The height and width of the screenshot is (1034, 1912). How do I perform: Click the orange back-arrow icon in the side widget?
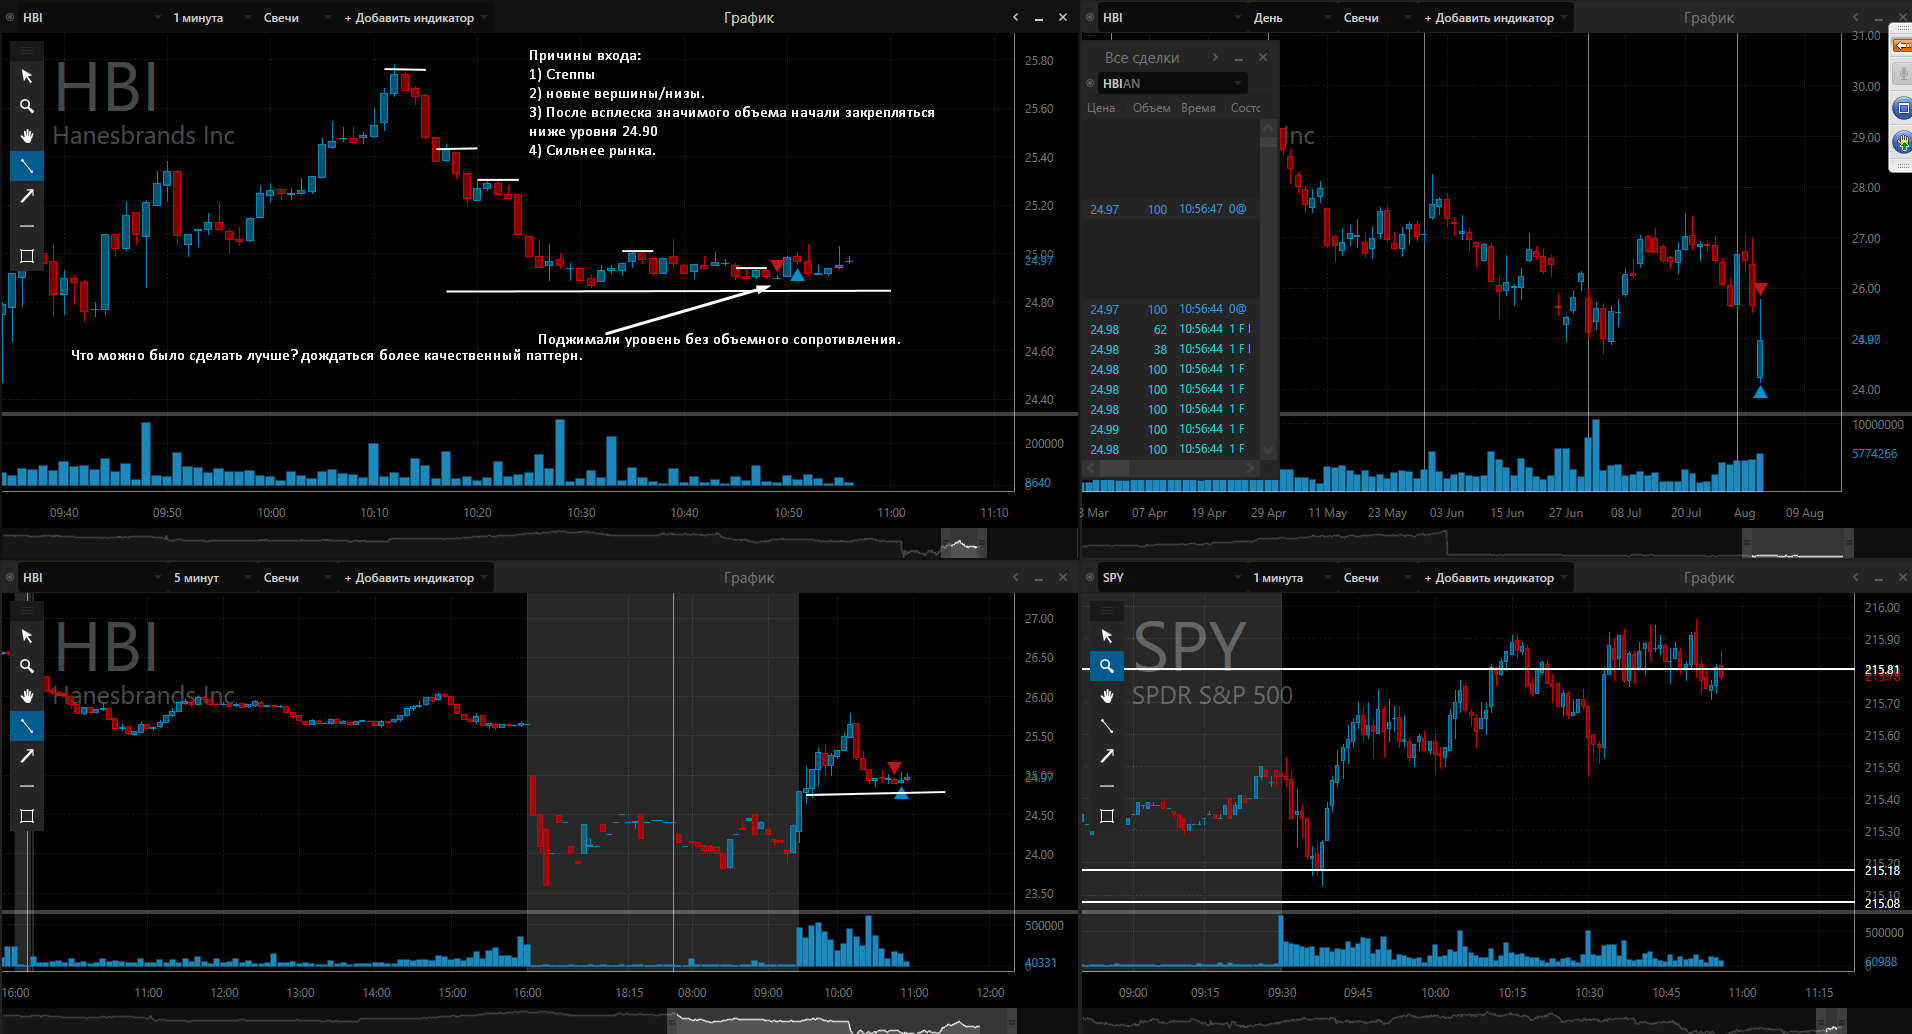(1902, 46)
